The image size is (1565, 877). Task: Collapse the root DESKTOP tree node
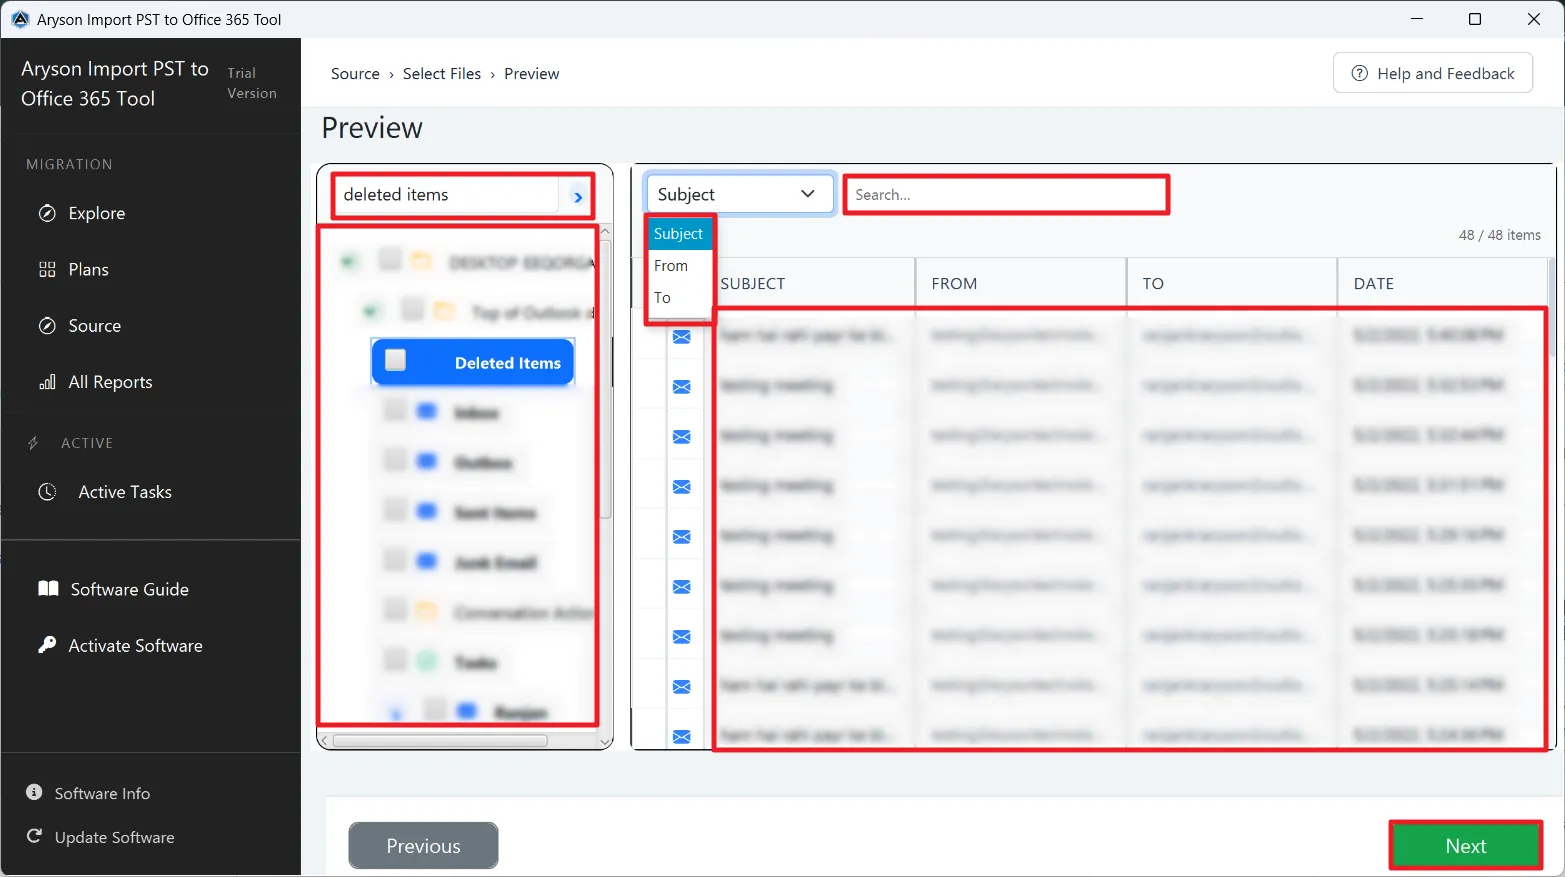click(348, 262)
